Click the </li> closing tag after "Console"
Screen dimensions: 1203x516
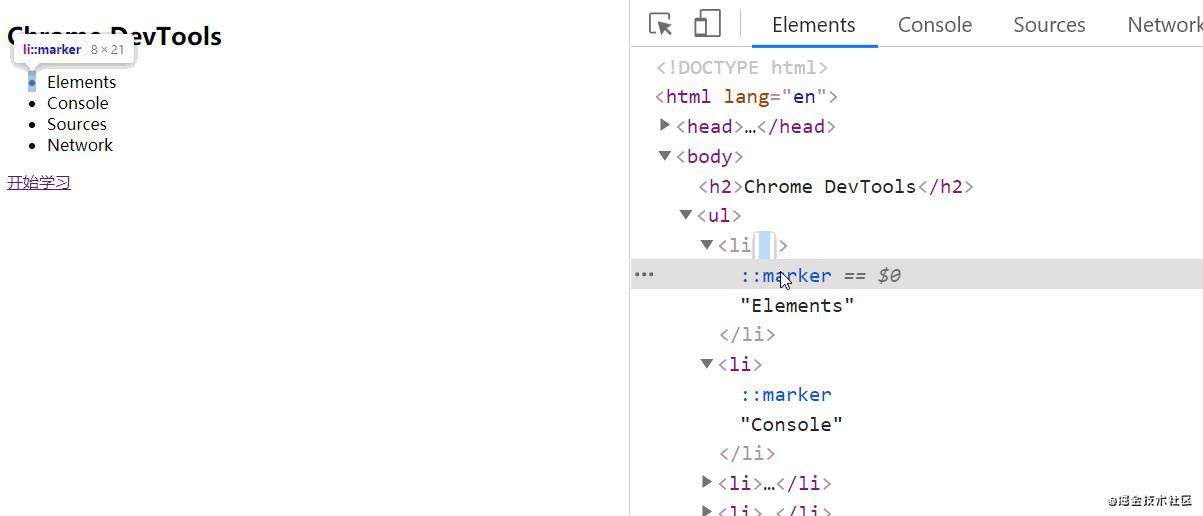point(747,453)
